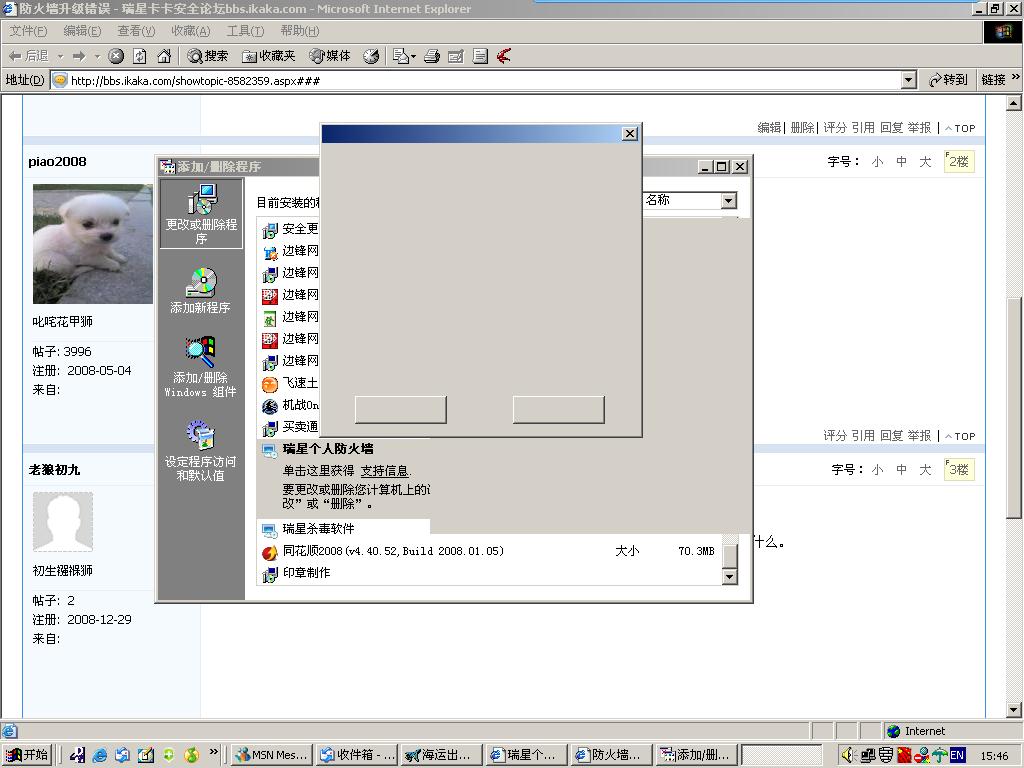Switch to MSN Messenger taskbar button
The image size is (1024, 768).
pos(272,755)
